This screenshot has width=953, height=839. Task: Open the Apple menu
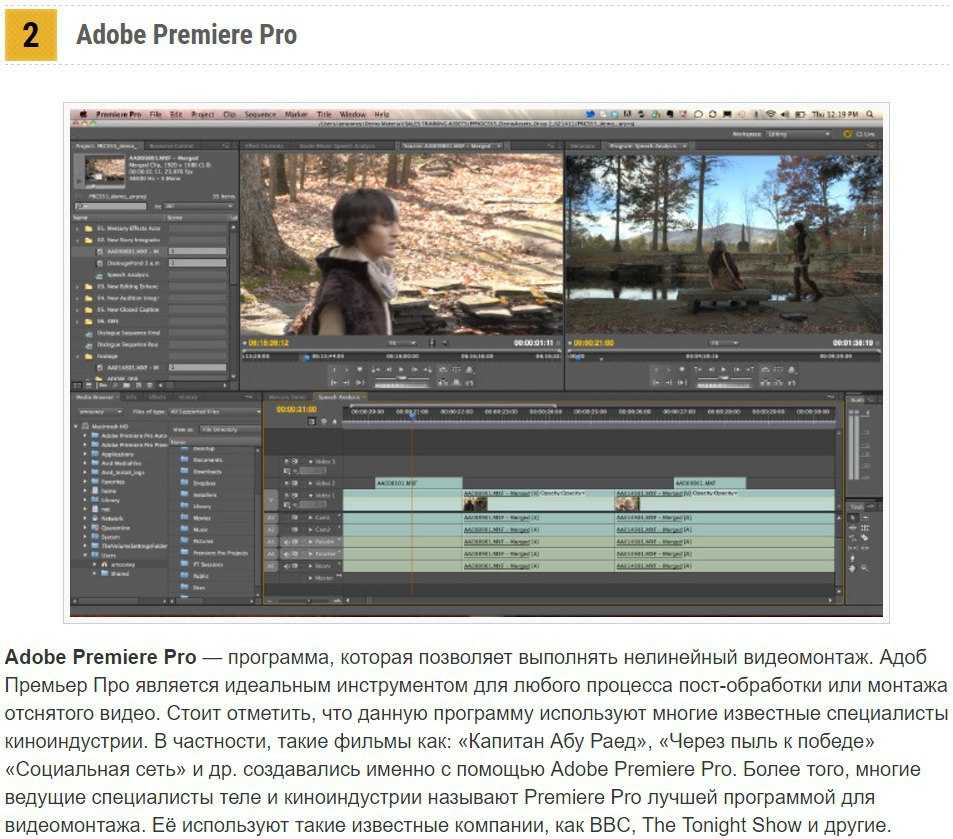(x=83, y=114)
